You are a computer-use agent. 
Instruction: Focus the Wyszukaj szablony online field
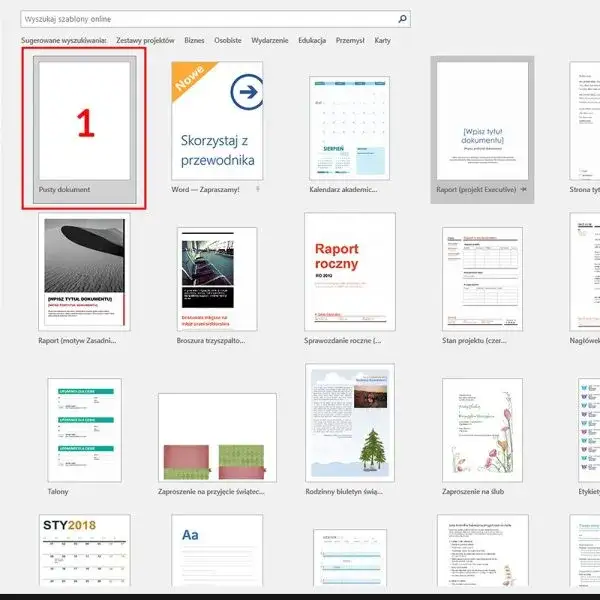click(x=215, y=19)
